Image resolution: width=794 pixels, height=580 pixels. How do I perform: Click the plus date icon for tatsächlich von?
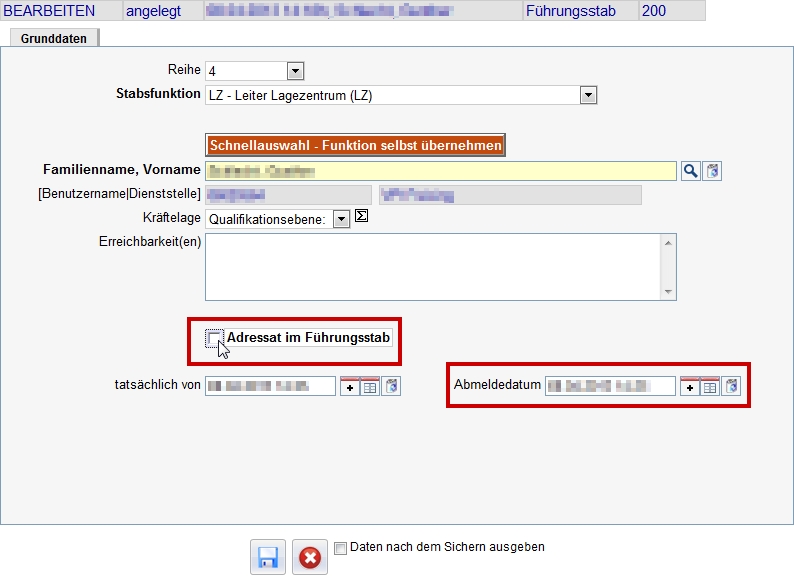349,386
